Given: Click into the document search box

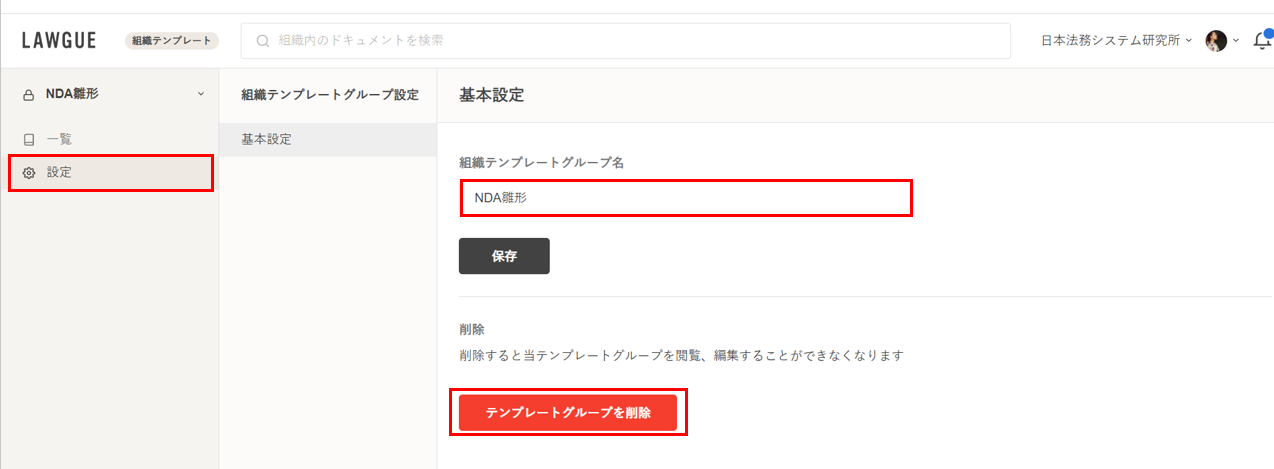Looking at the screenshot, I should pos(626,41).
